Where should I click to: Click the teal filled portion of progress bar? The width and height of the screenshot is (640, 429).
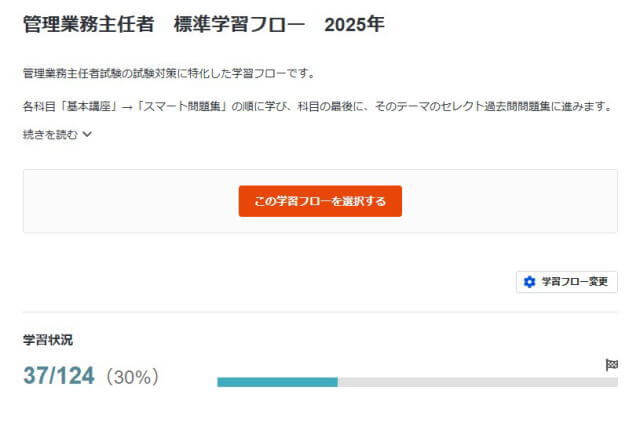[277, 382]
